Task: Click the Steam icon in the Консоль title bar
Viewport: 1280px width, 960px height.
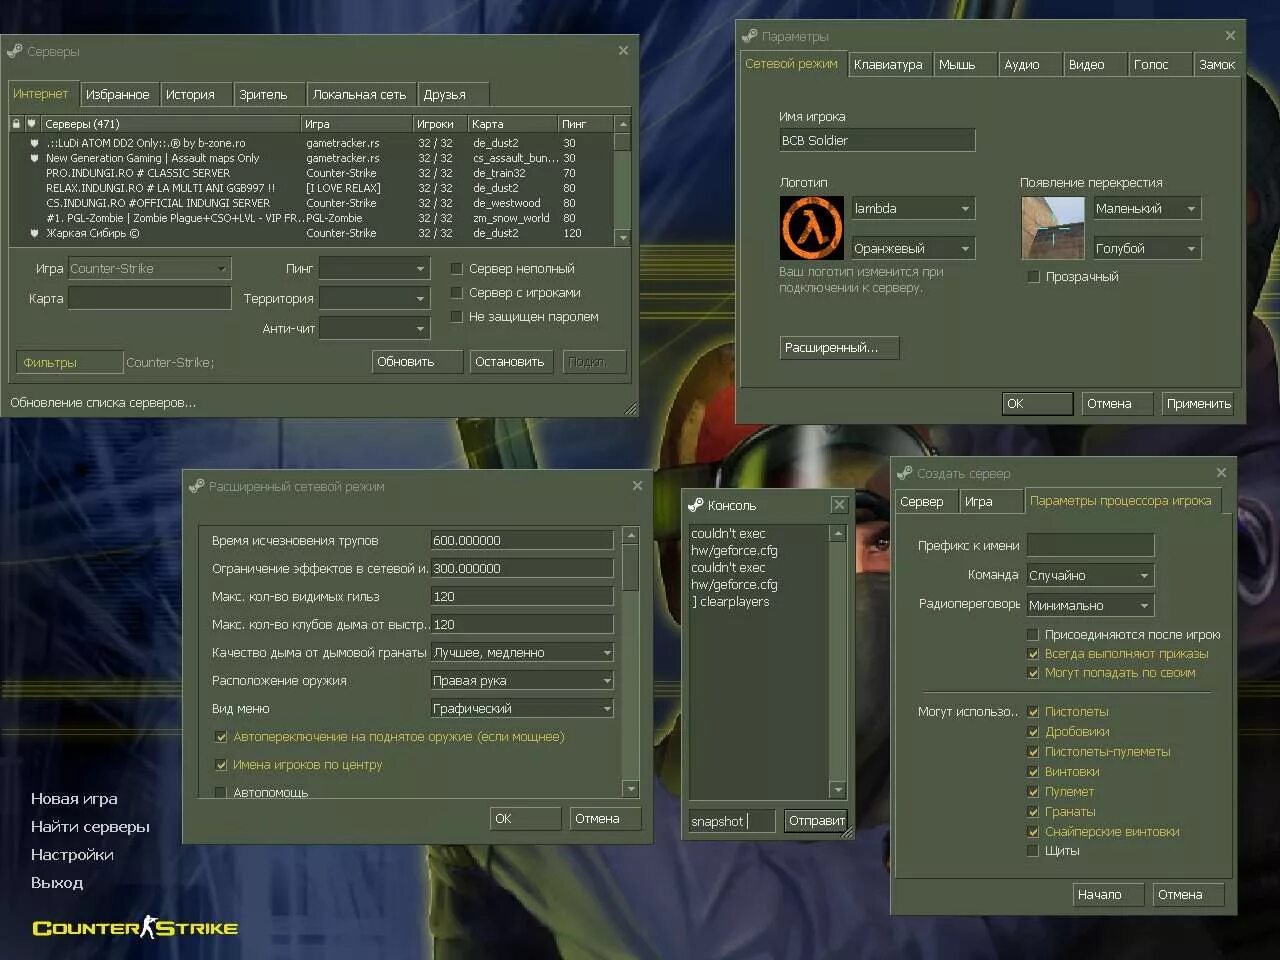Action: tap(696, 505)
